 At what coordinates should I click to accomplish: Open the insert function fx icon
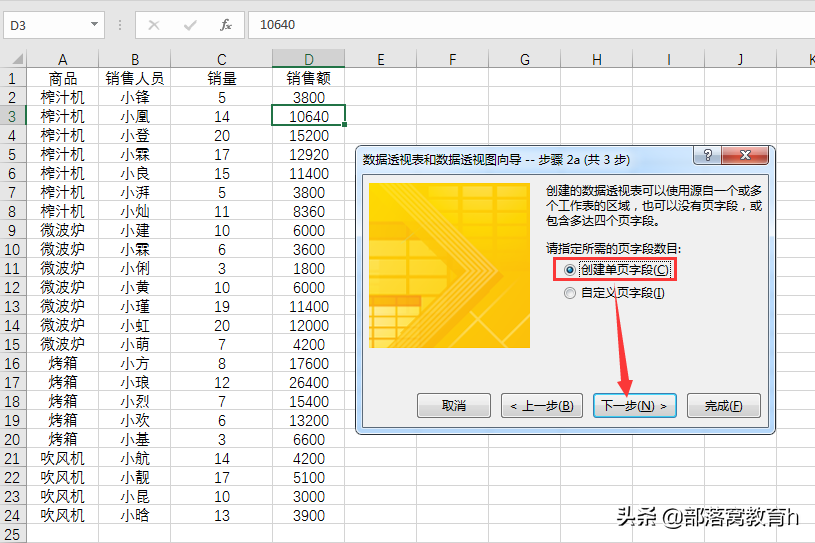click(x=226, y=25)
